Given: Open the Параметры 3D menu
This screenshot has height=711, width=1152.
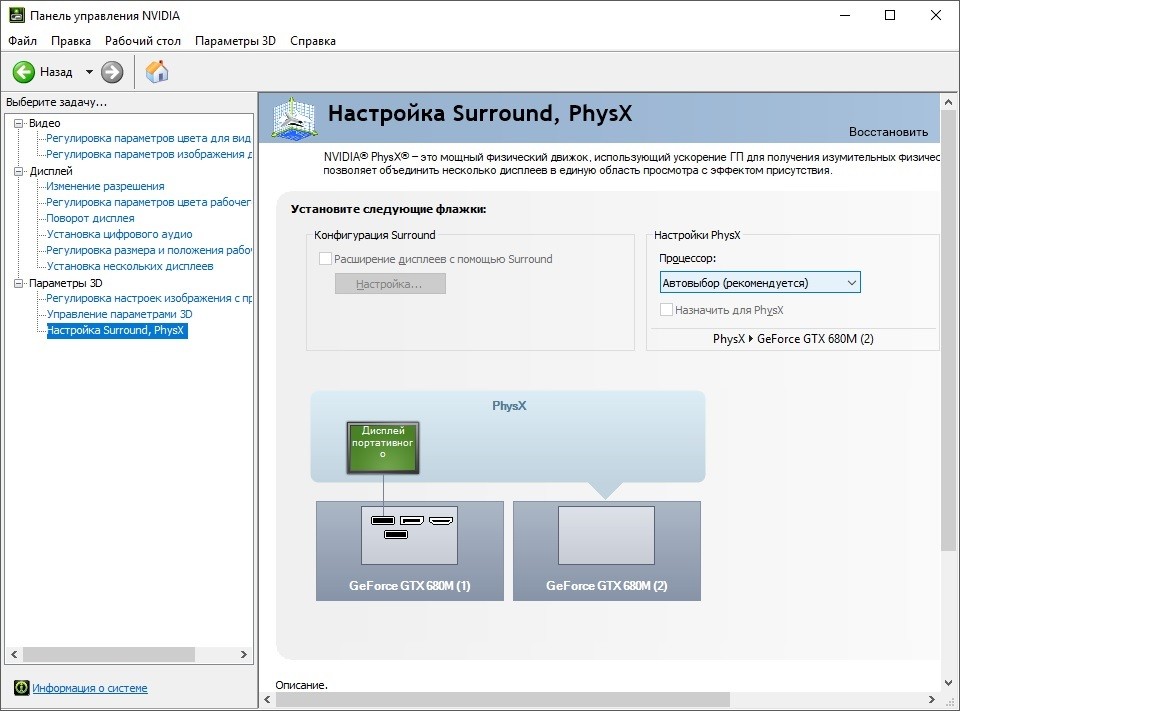Looking at the screenshot, I should 235,41.
